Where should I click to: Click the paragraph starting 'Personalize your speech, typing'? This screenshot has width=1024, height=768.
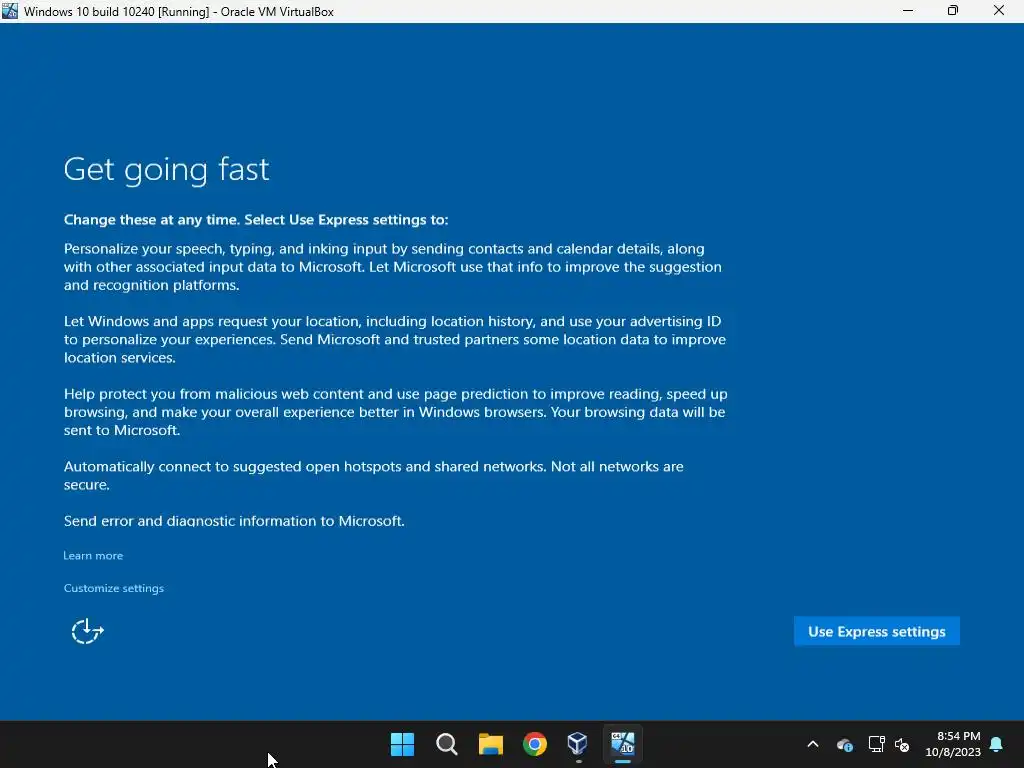[392, 267]
